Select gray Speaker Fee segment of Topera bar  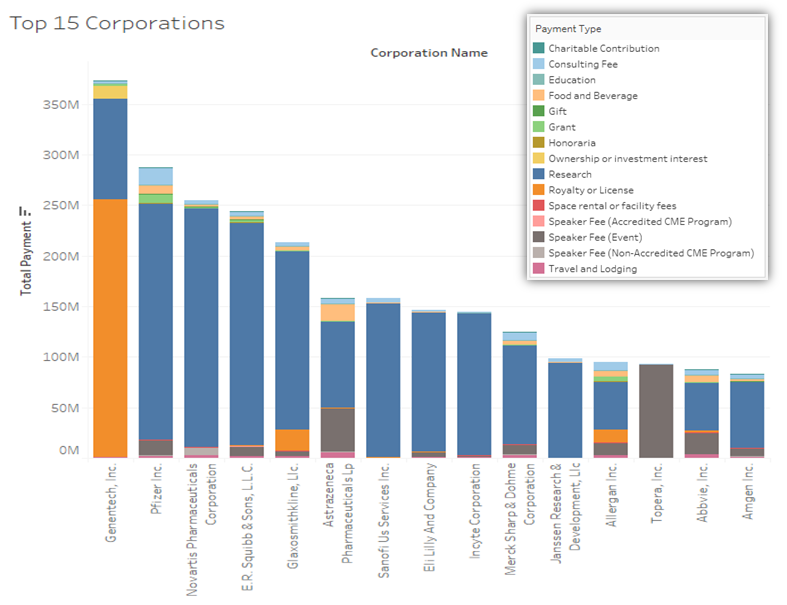657,411
